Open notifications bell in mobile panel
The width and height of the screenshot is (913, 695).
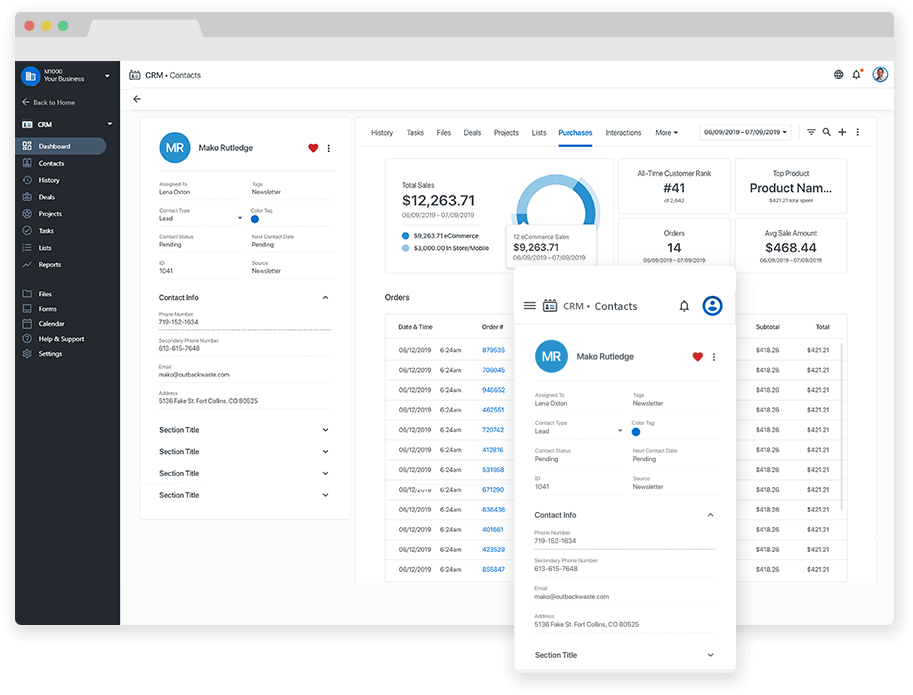tap(684, 306)
